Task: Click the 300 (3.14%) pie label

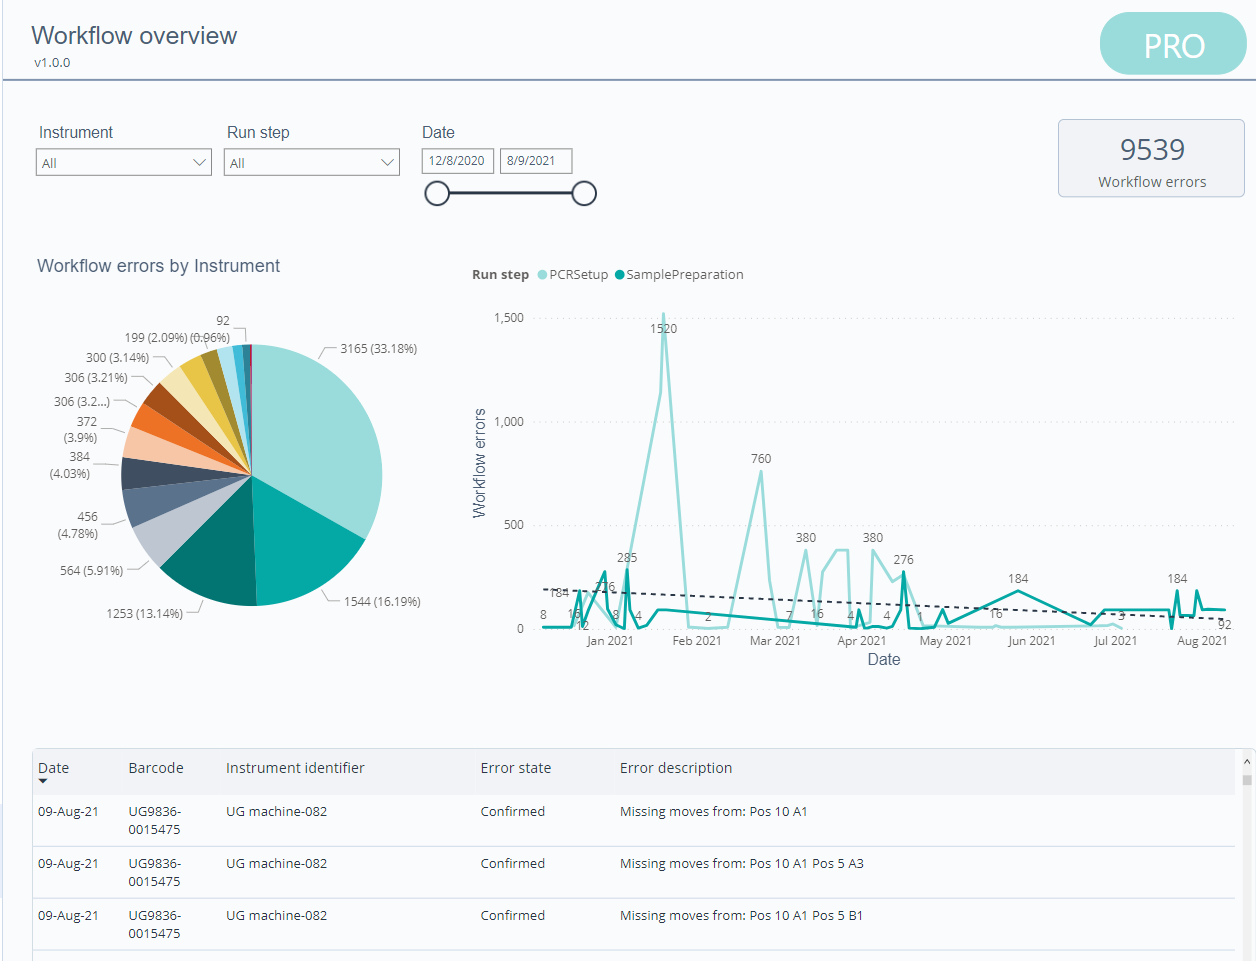Action: [117, 358]
